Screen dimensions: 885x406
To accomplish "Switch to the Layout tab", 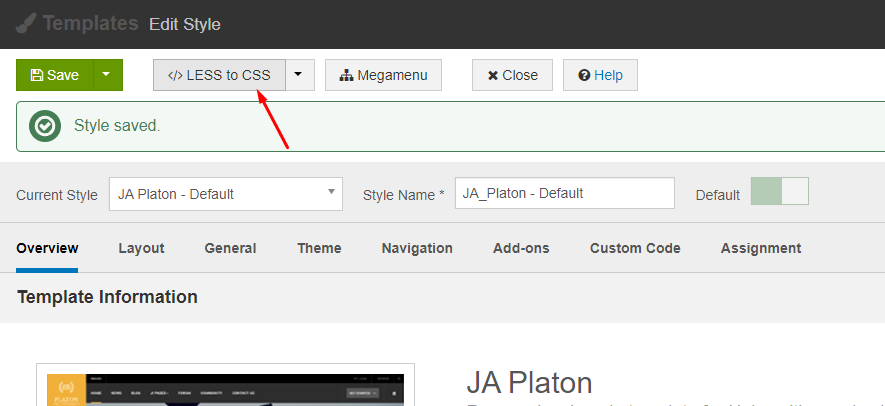I will [x=141, y=248].
